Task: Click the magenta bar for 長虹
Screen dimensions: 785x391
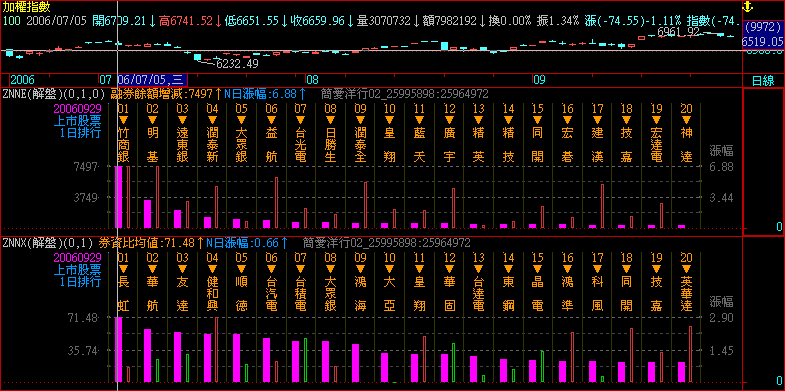Action: point(119,350)
